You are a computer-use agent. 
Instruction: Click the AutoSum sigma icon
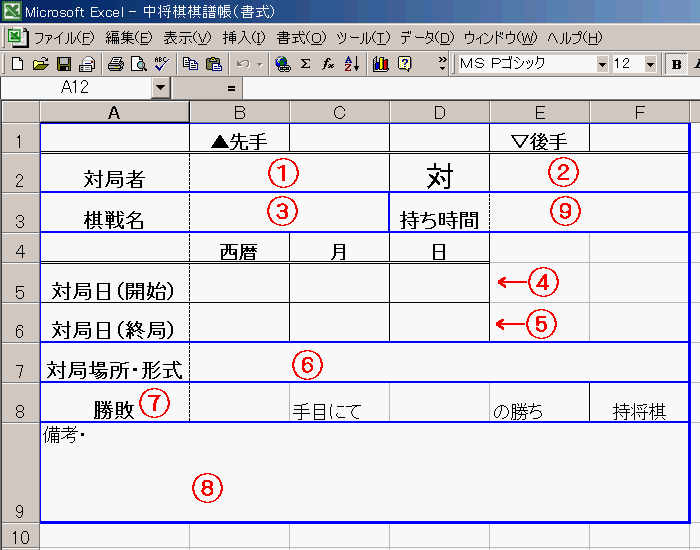click(x=305, y=64)
